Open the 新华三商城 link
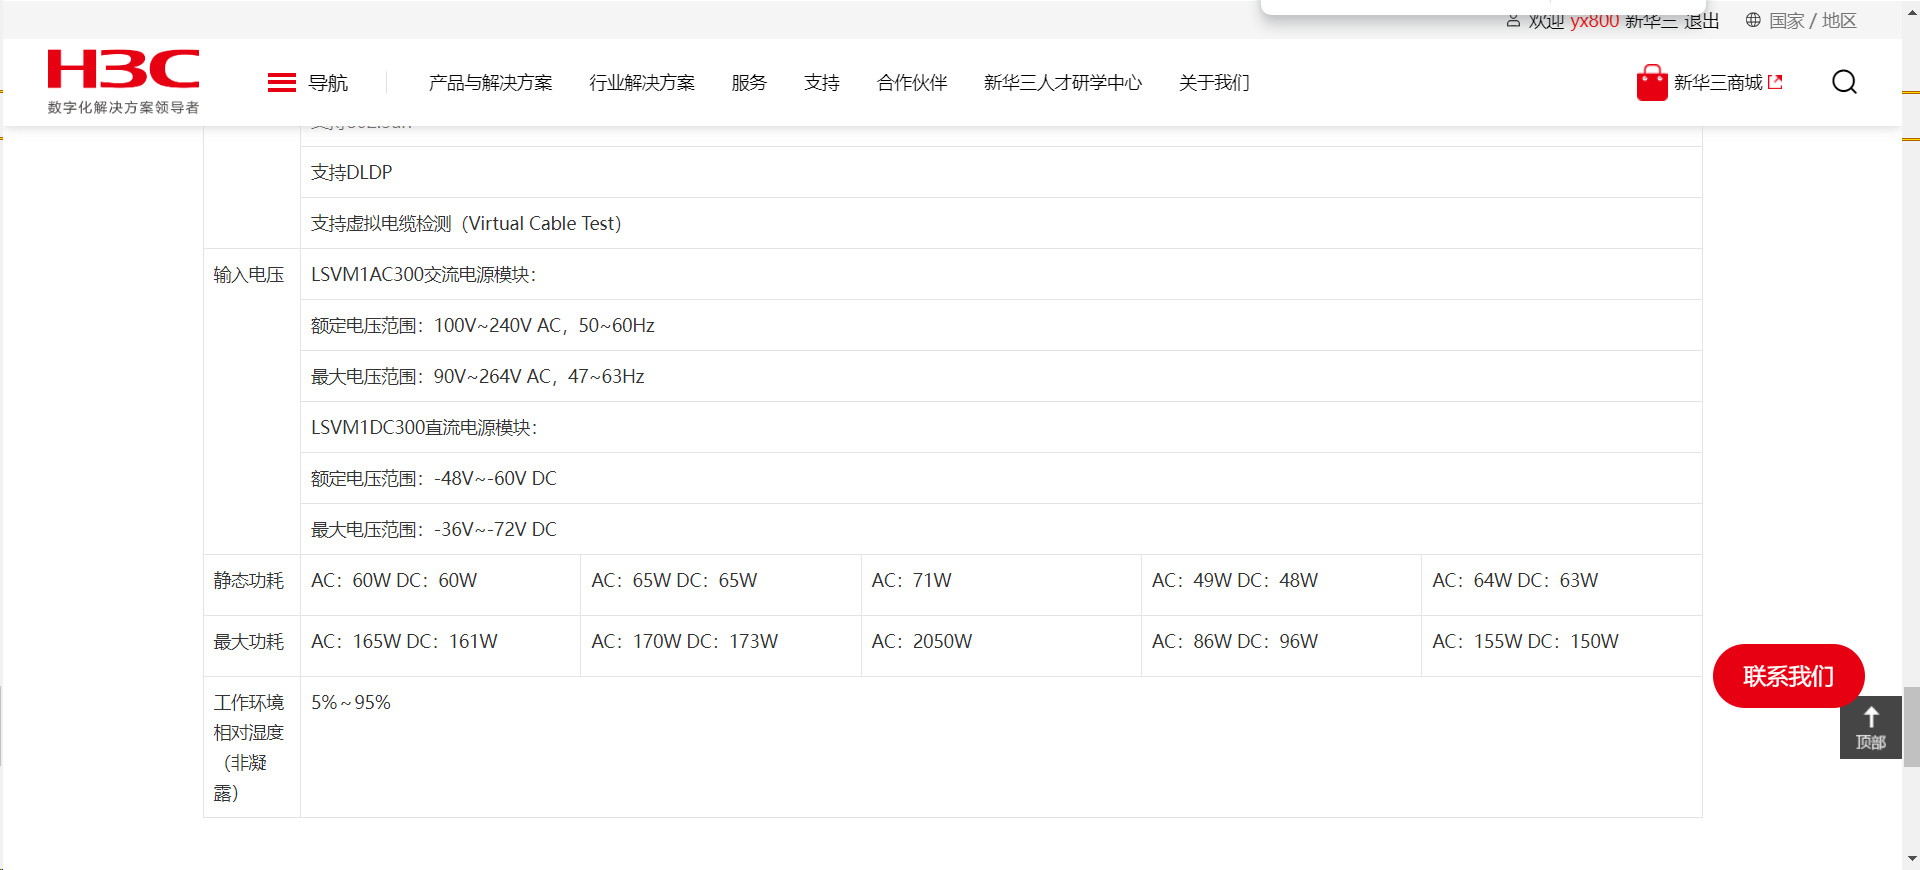Viewport: 1920px width, 870px height. (1718, 83)
